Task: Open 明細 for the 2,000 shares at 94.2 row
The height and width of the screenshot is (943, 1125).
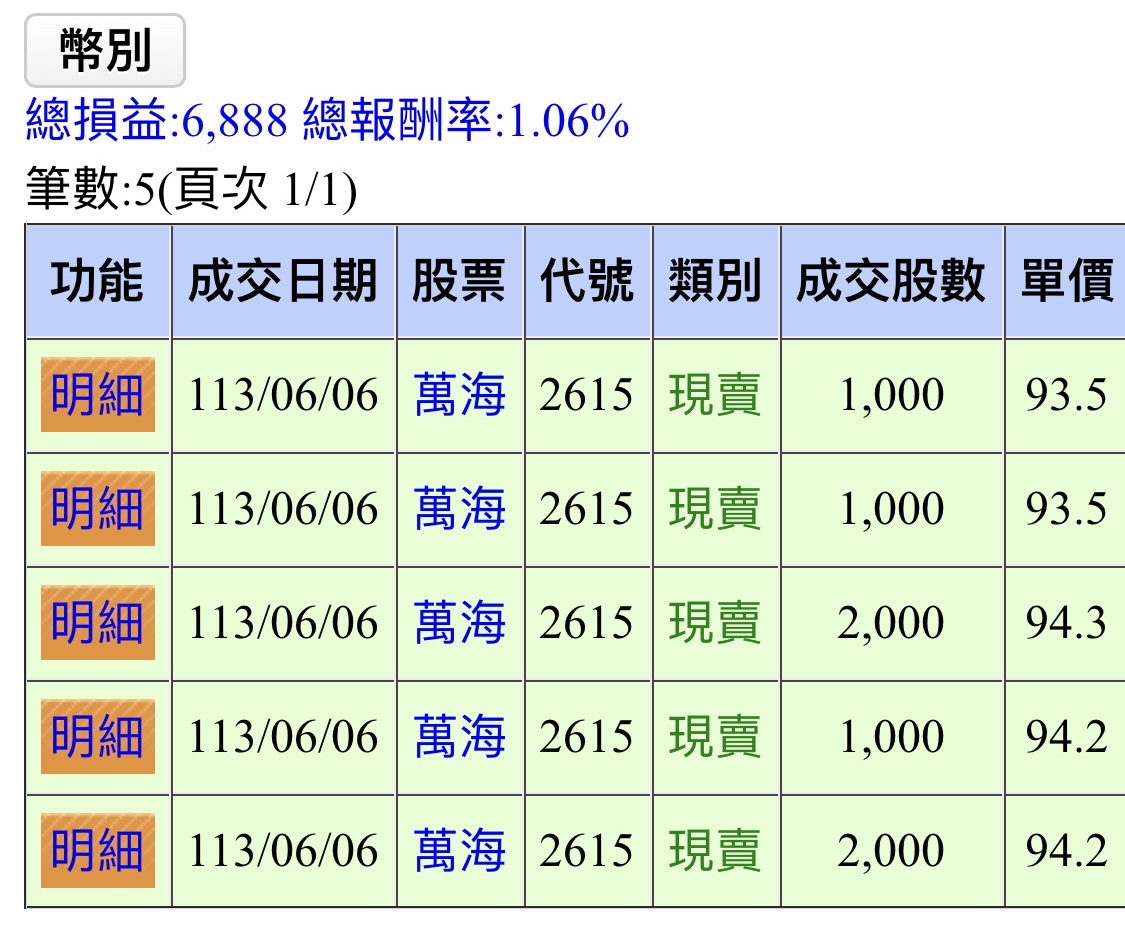Action: [98, 850]
